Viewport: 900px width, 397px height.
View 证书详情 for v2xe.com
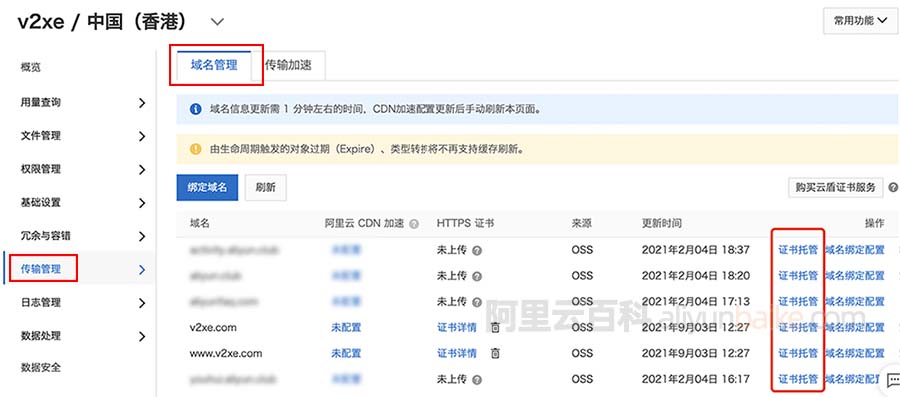(457, 328)
